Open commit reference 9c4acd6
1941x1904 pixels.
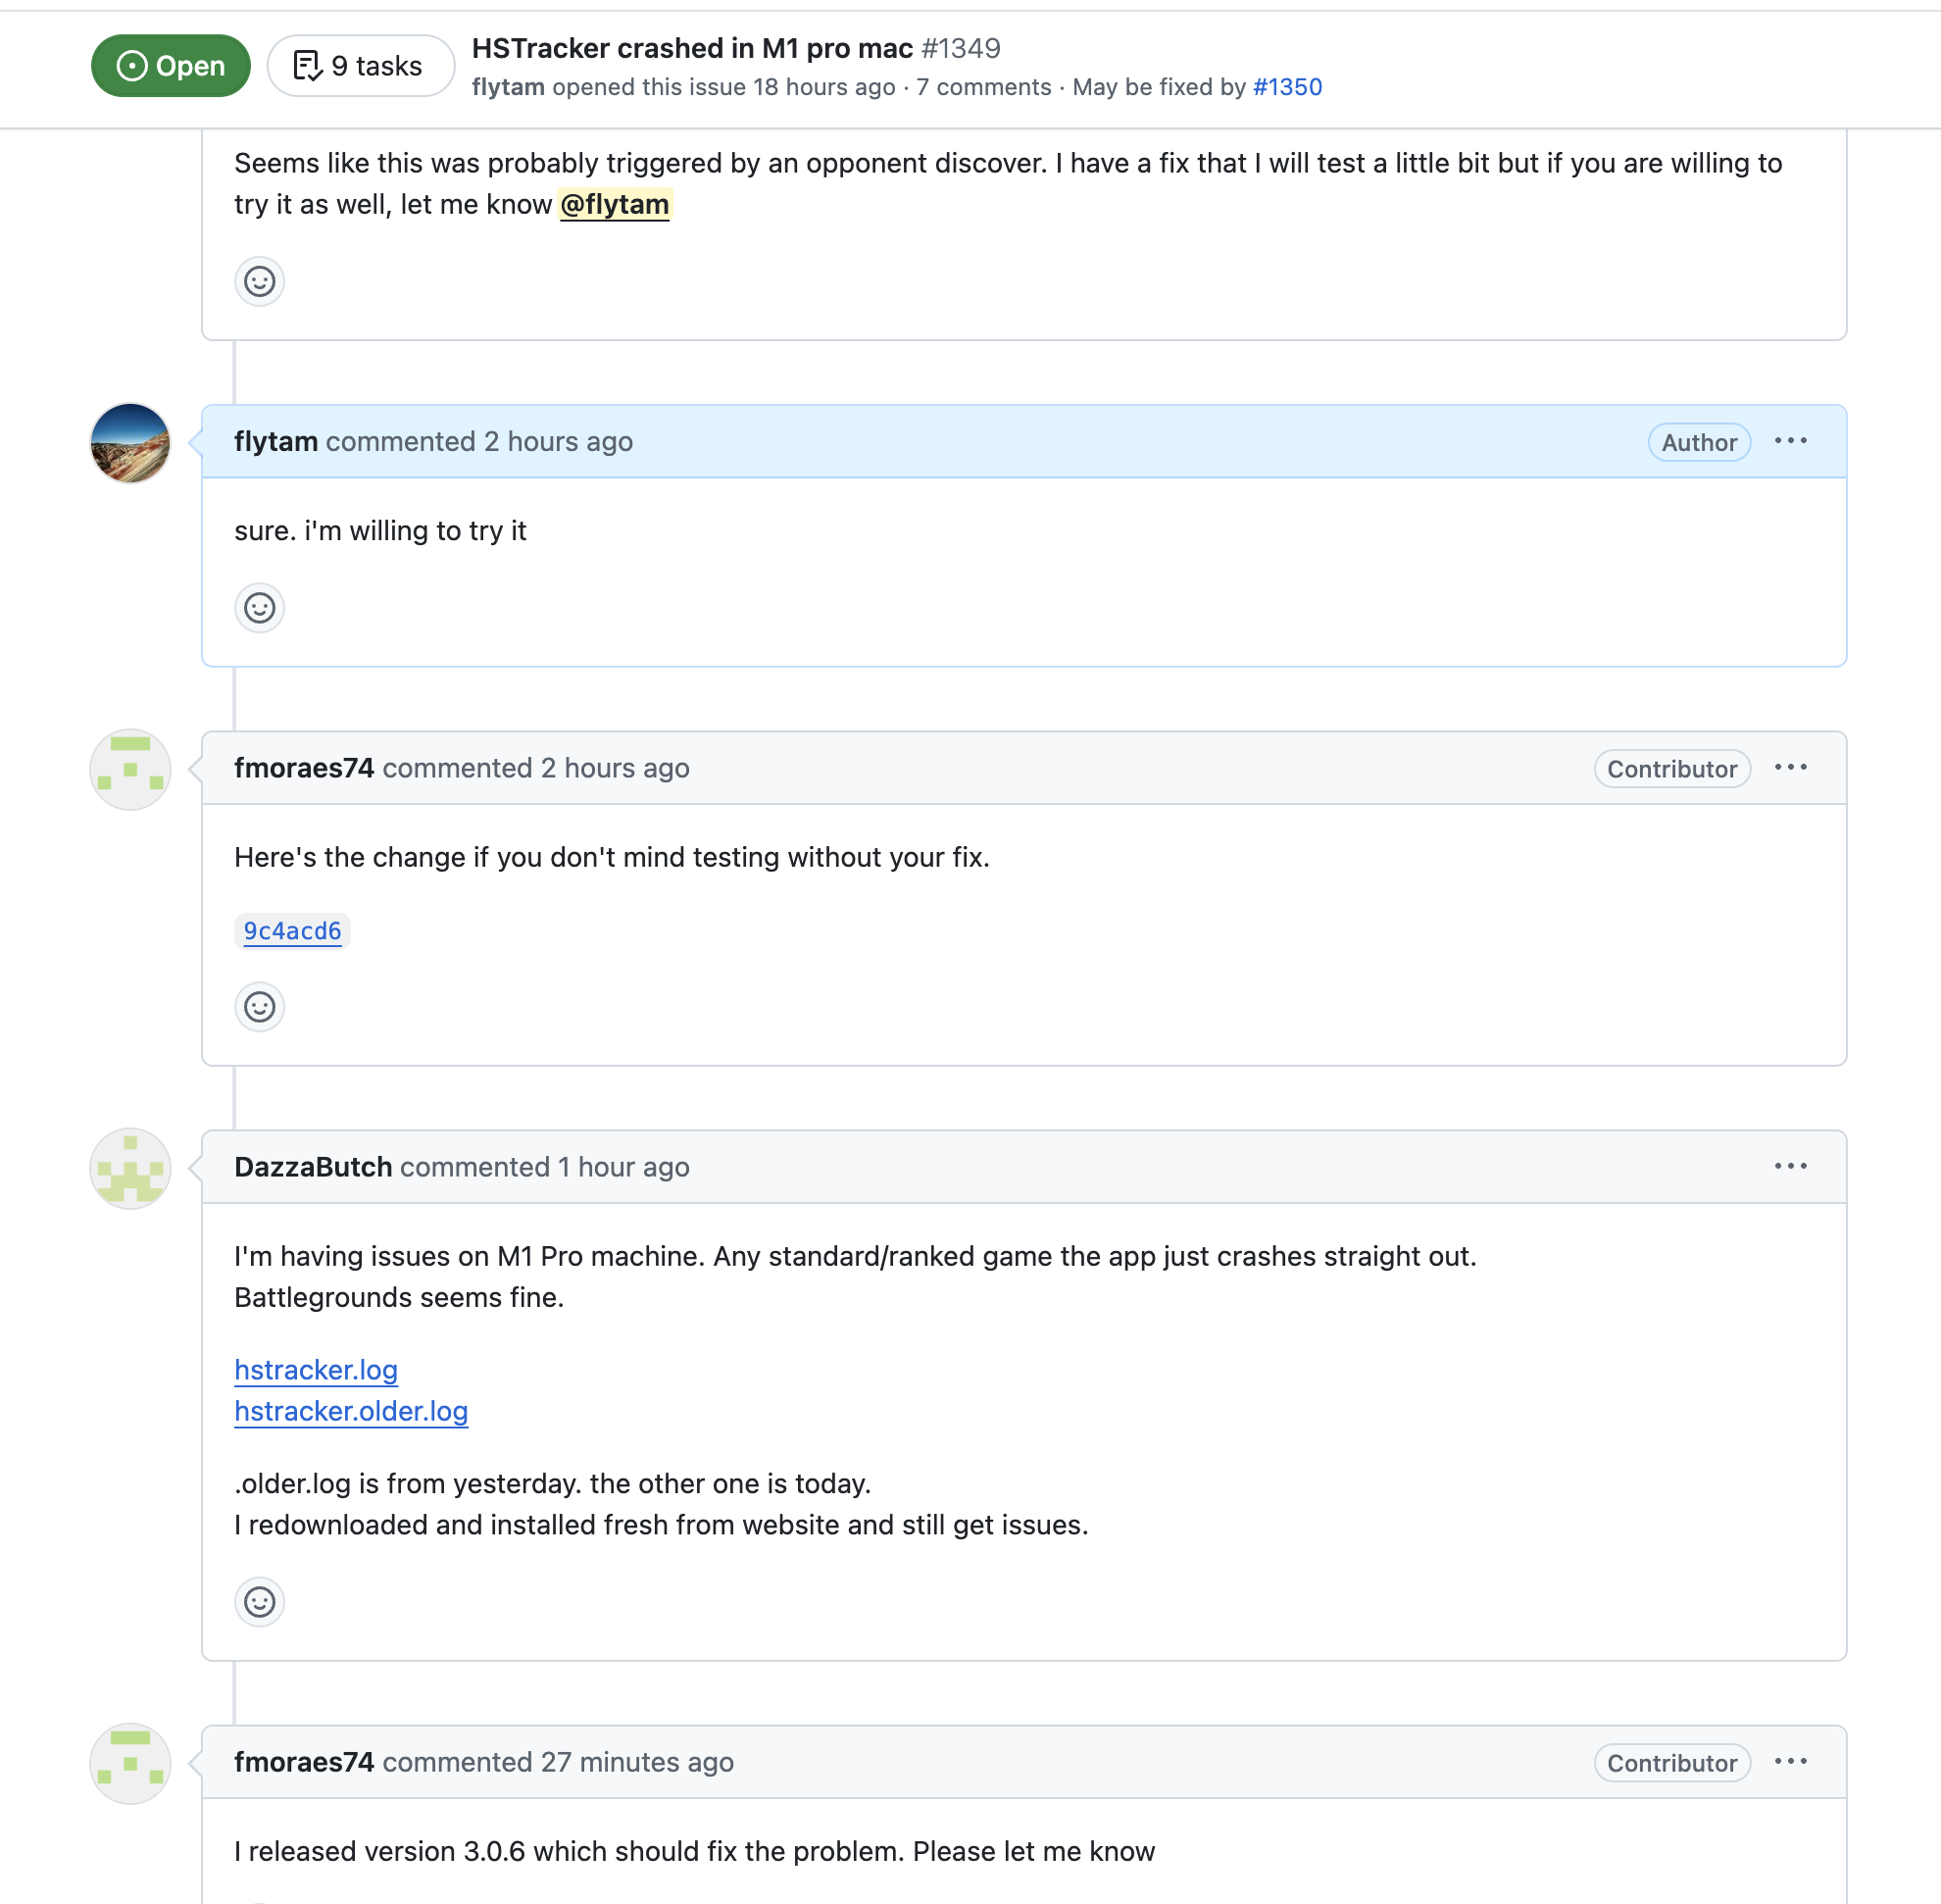(x=291, y=929)
